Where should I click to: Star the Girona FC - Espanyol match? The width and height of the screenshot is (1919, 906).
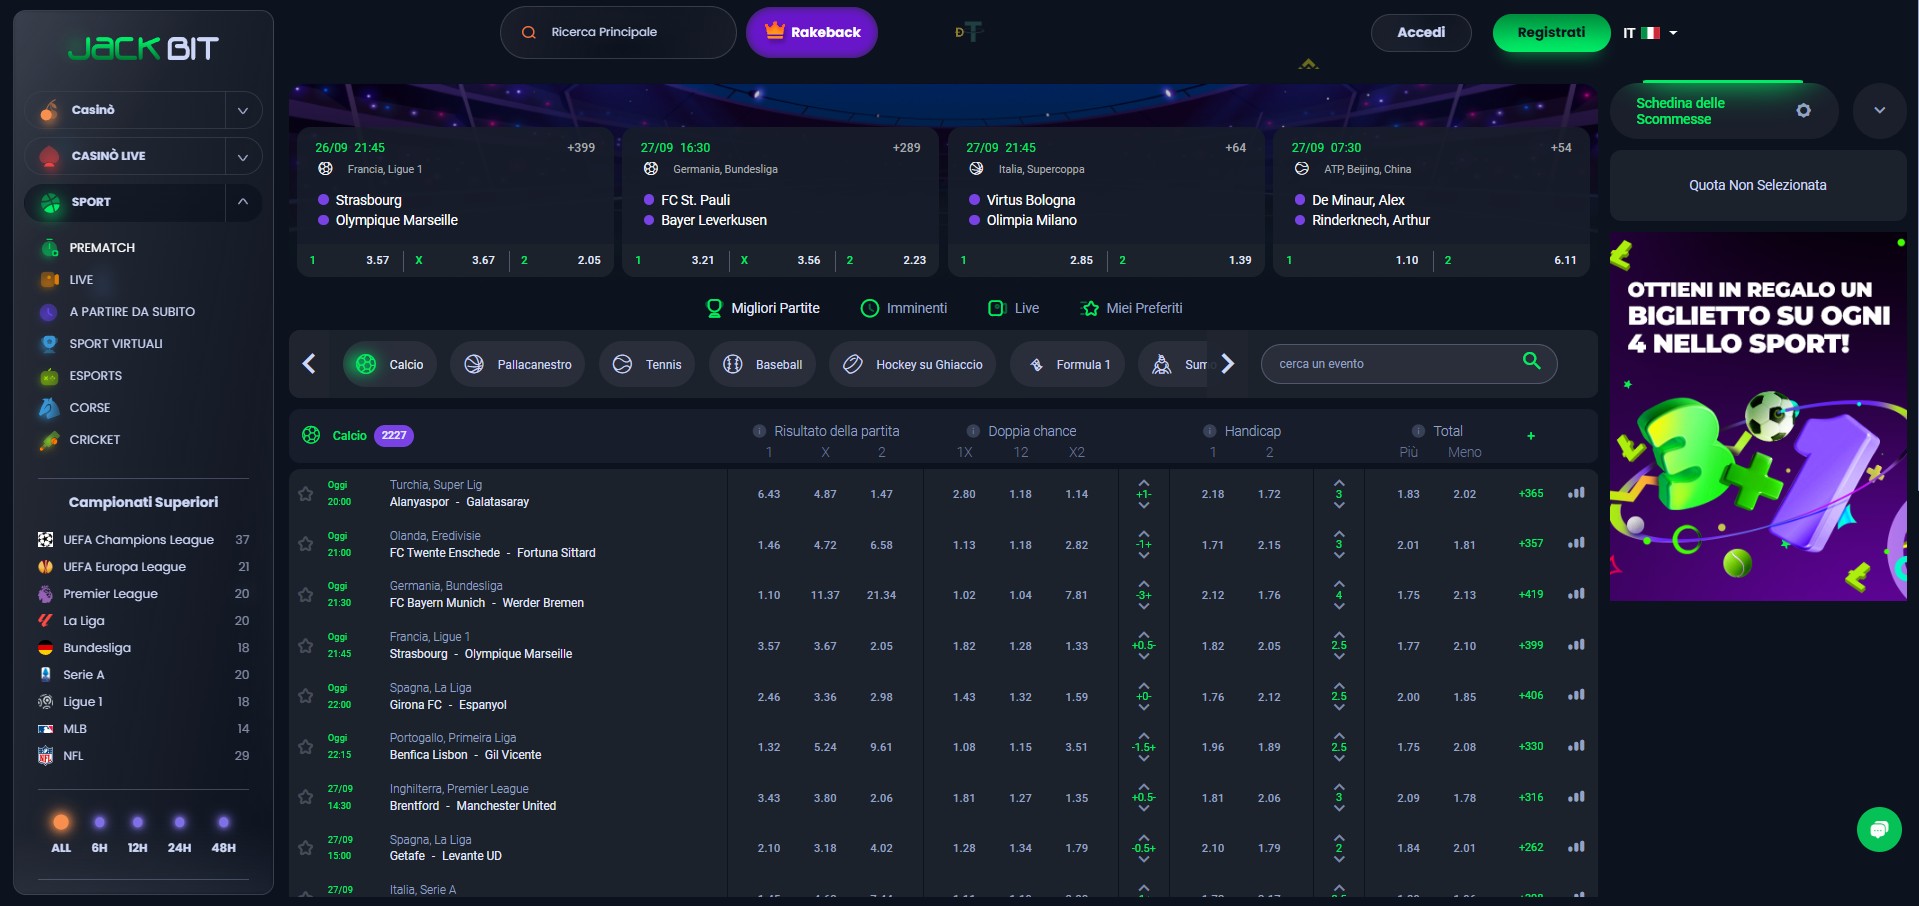pyautogui.click(x=306, y=696)
